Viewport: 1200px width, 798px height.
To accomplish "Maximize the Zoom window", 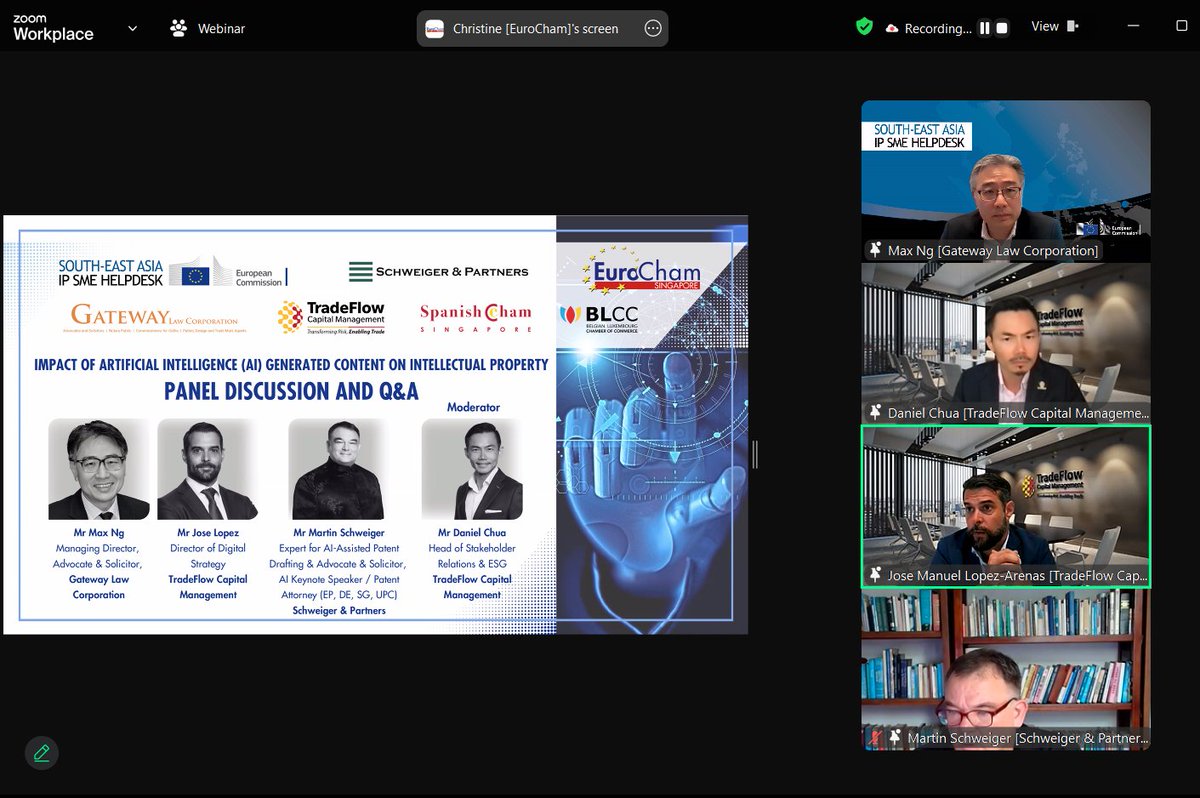I will click(x=1181, y=26).
